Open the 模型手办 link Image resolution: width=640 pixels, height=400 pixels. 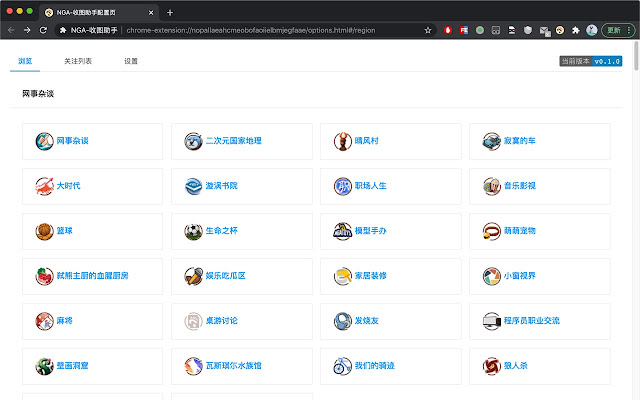tap(370, 231)
